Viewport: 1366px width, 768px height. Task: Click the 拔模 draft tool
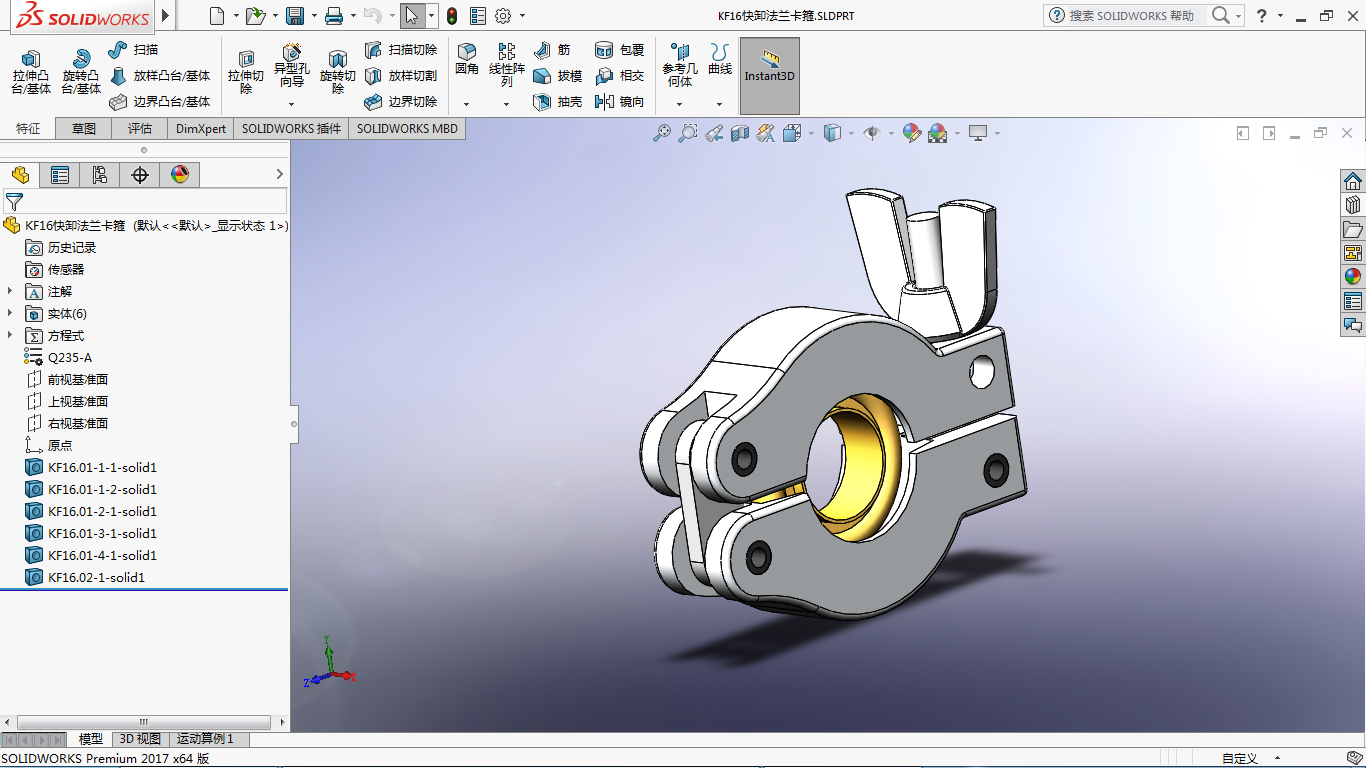(x=557, y=75)
